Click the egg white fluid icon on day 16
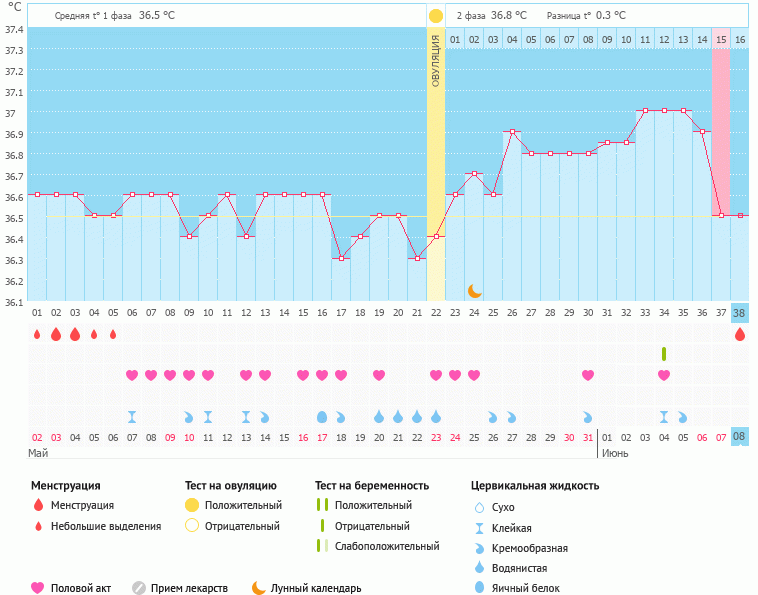The height and width of the screenshot is (595, 758). tap(322, 416)
